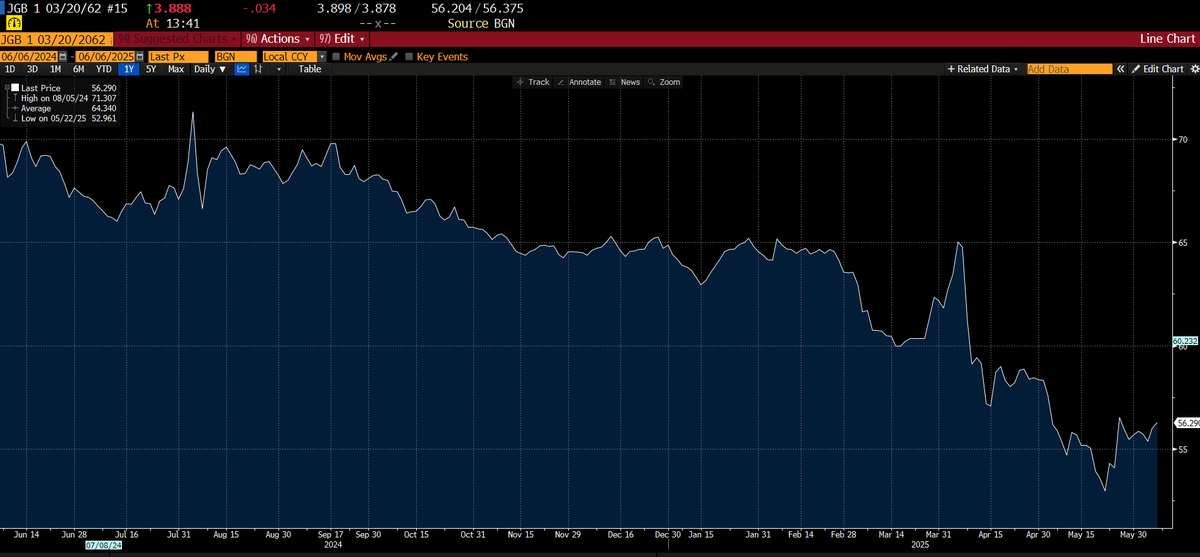Select the YTD range tab
1200x557 pixels.
click(103, 69)
